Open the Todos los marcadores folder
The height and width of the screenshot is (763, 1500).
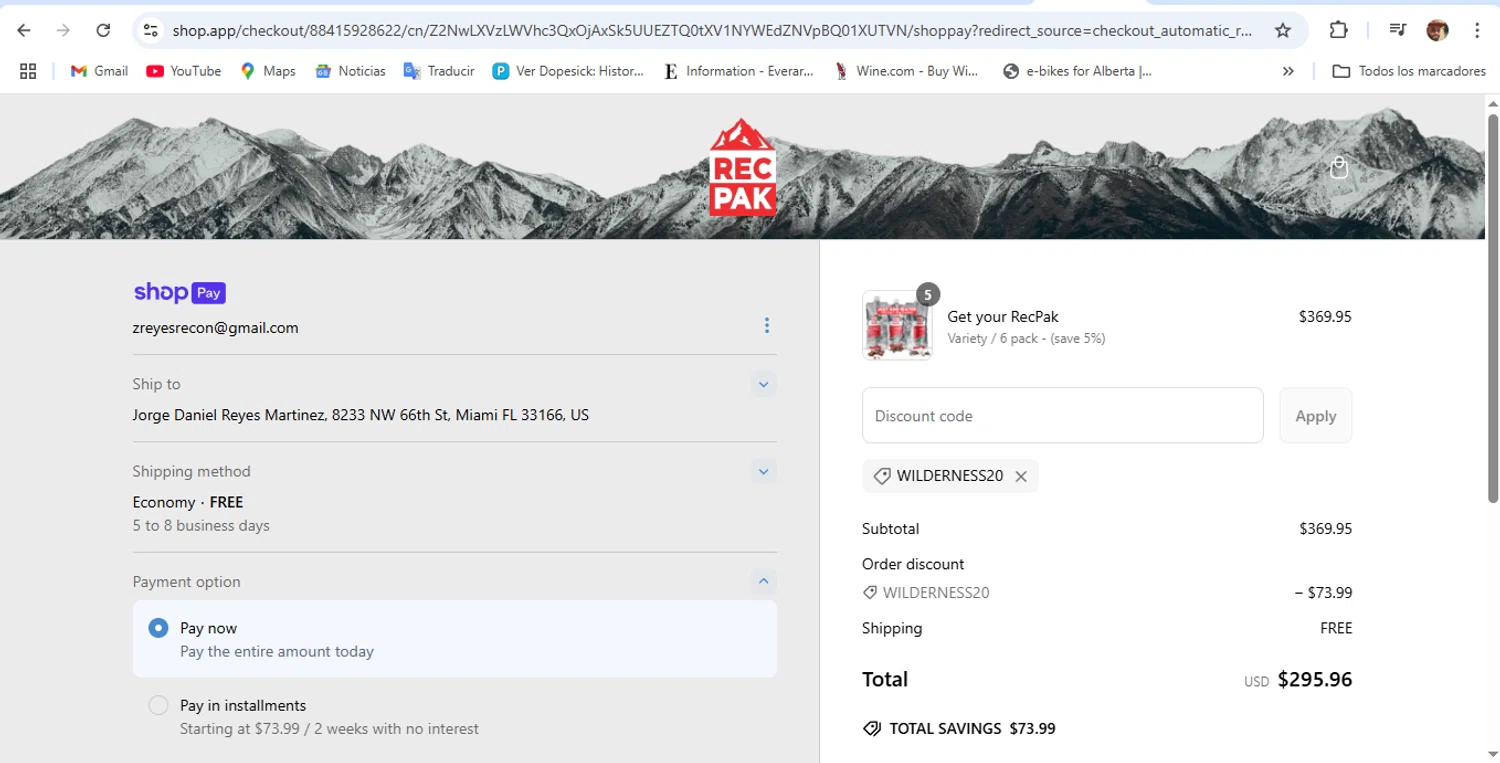1409,71
